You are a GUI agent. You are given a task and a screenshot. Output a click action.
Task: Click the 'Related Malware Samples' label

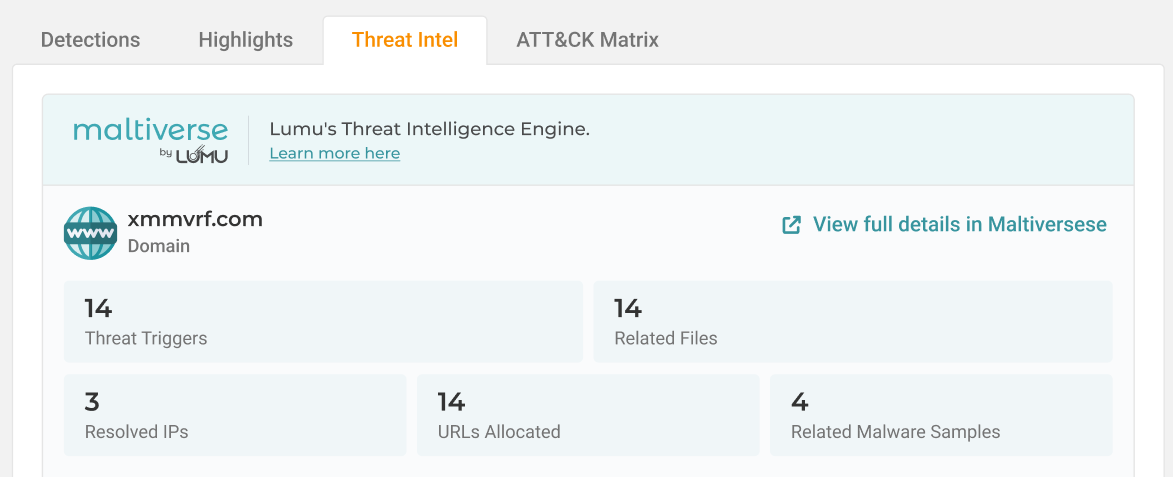tap(895, 432)
